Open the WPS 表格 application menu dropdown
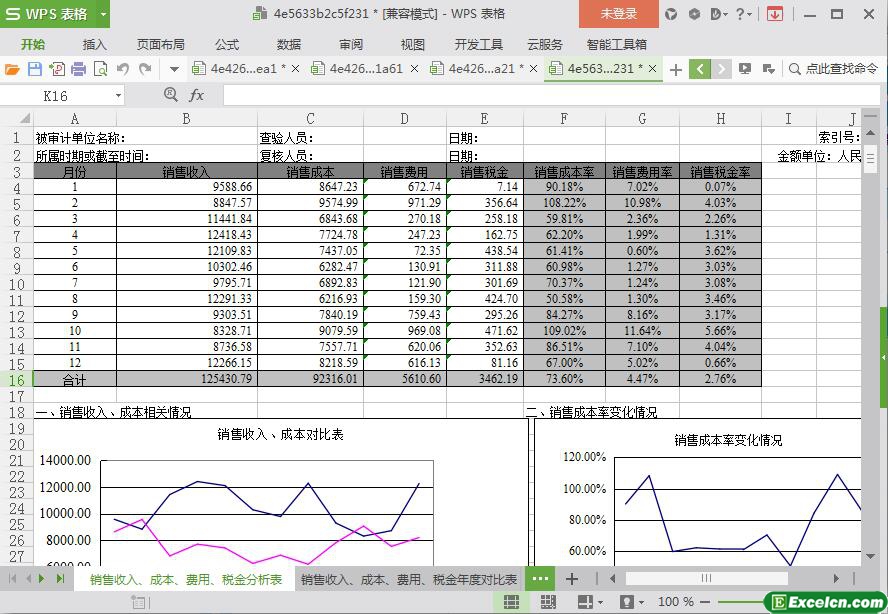888x614 pixels. (98, 14)
